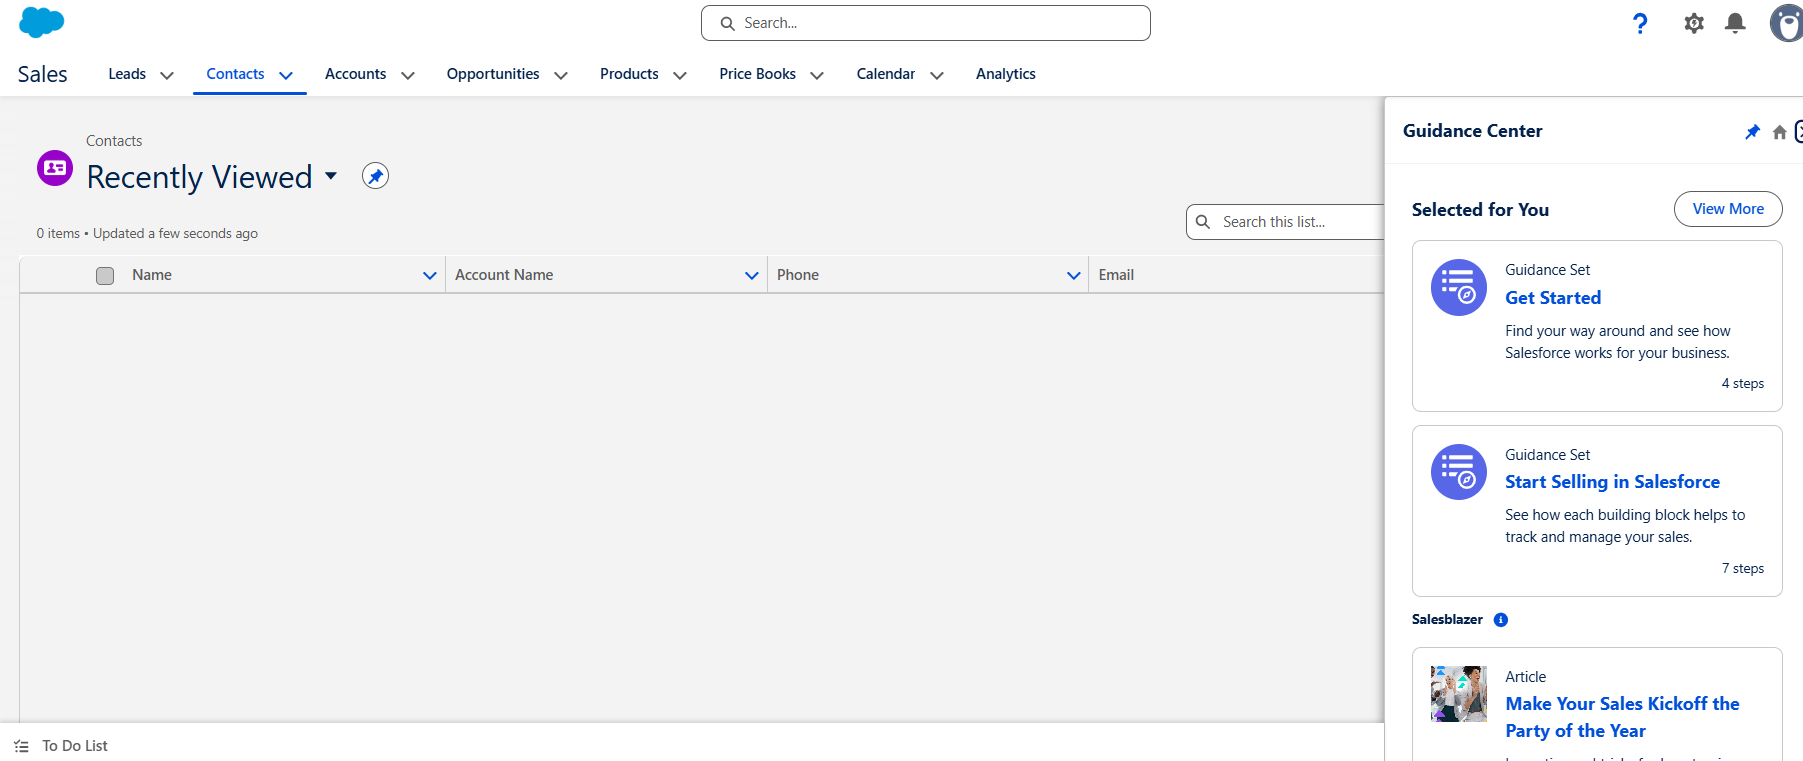Click the Sales Kickoff article thumbnail
This screenshot has width=1803, height=761.
(x=1459, y=694)
